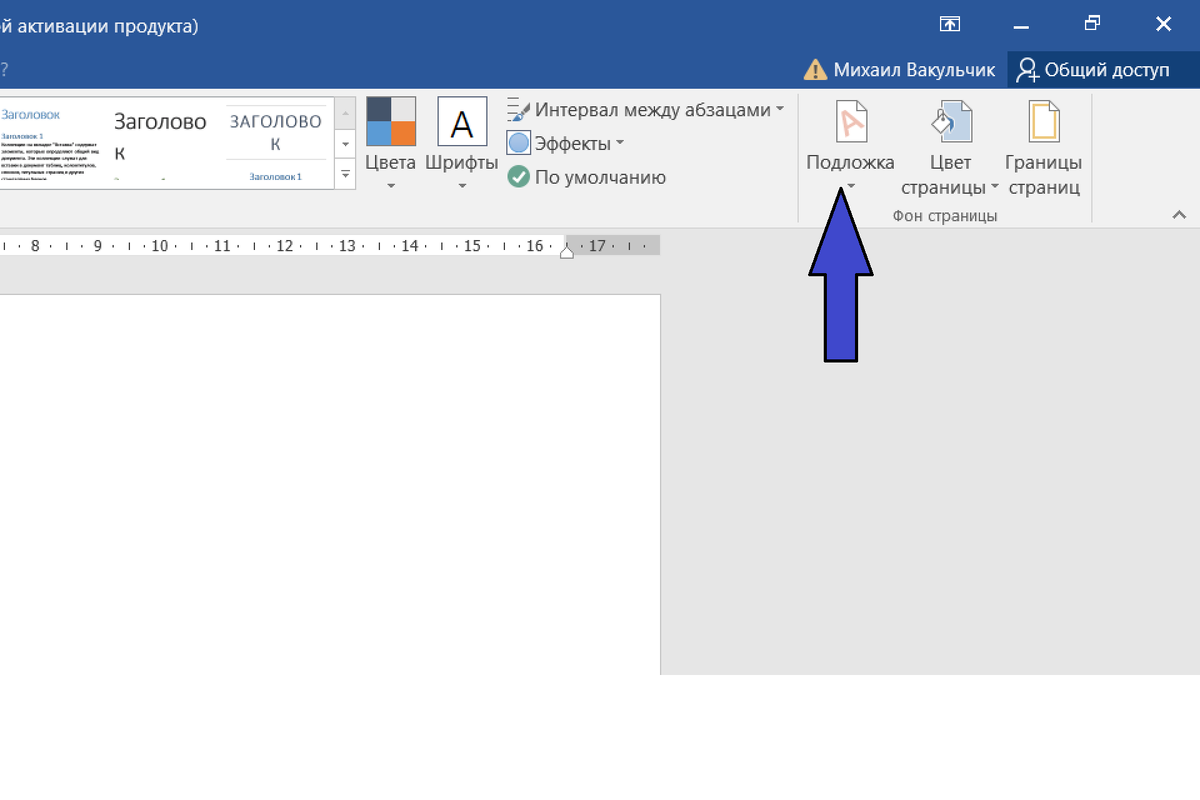Image resolution: width=1200 pixels, height=800 pixels.
Task: Open the Эффекты theme effects dropdown
Action: (566, 143)
